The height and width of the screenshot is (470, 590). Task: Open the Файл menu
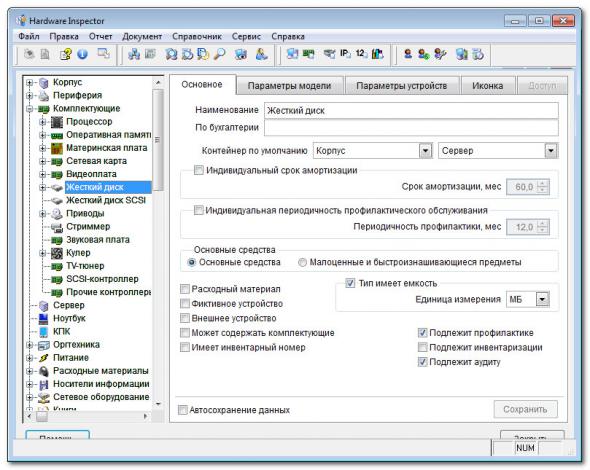coord(29,37)
